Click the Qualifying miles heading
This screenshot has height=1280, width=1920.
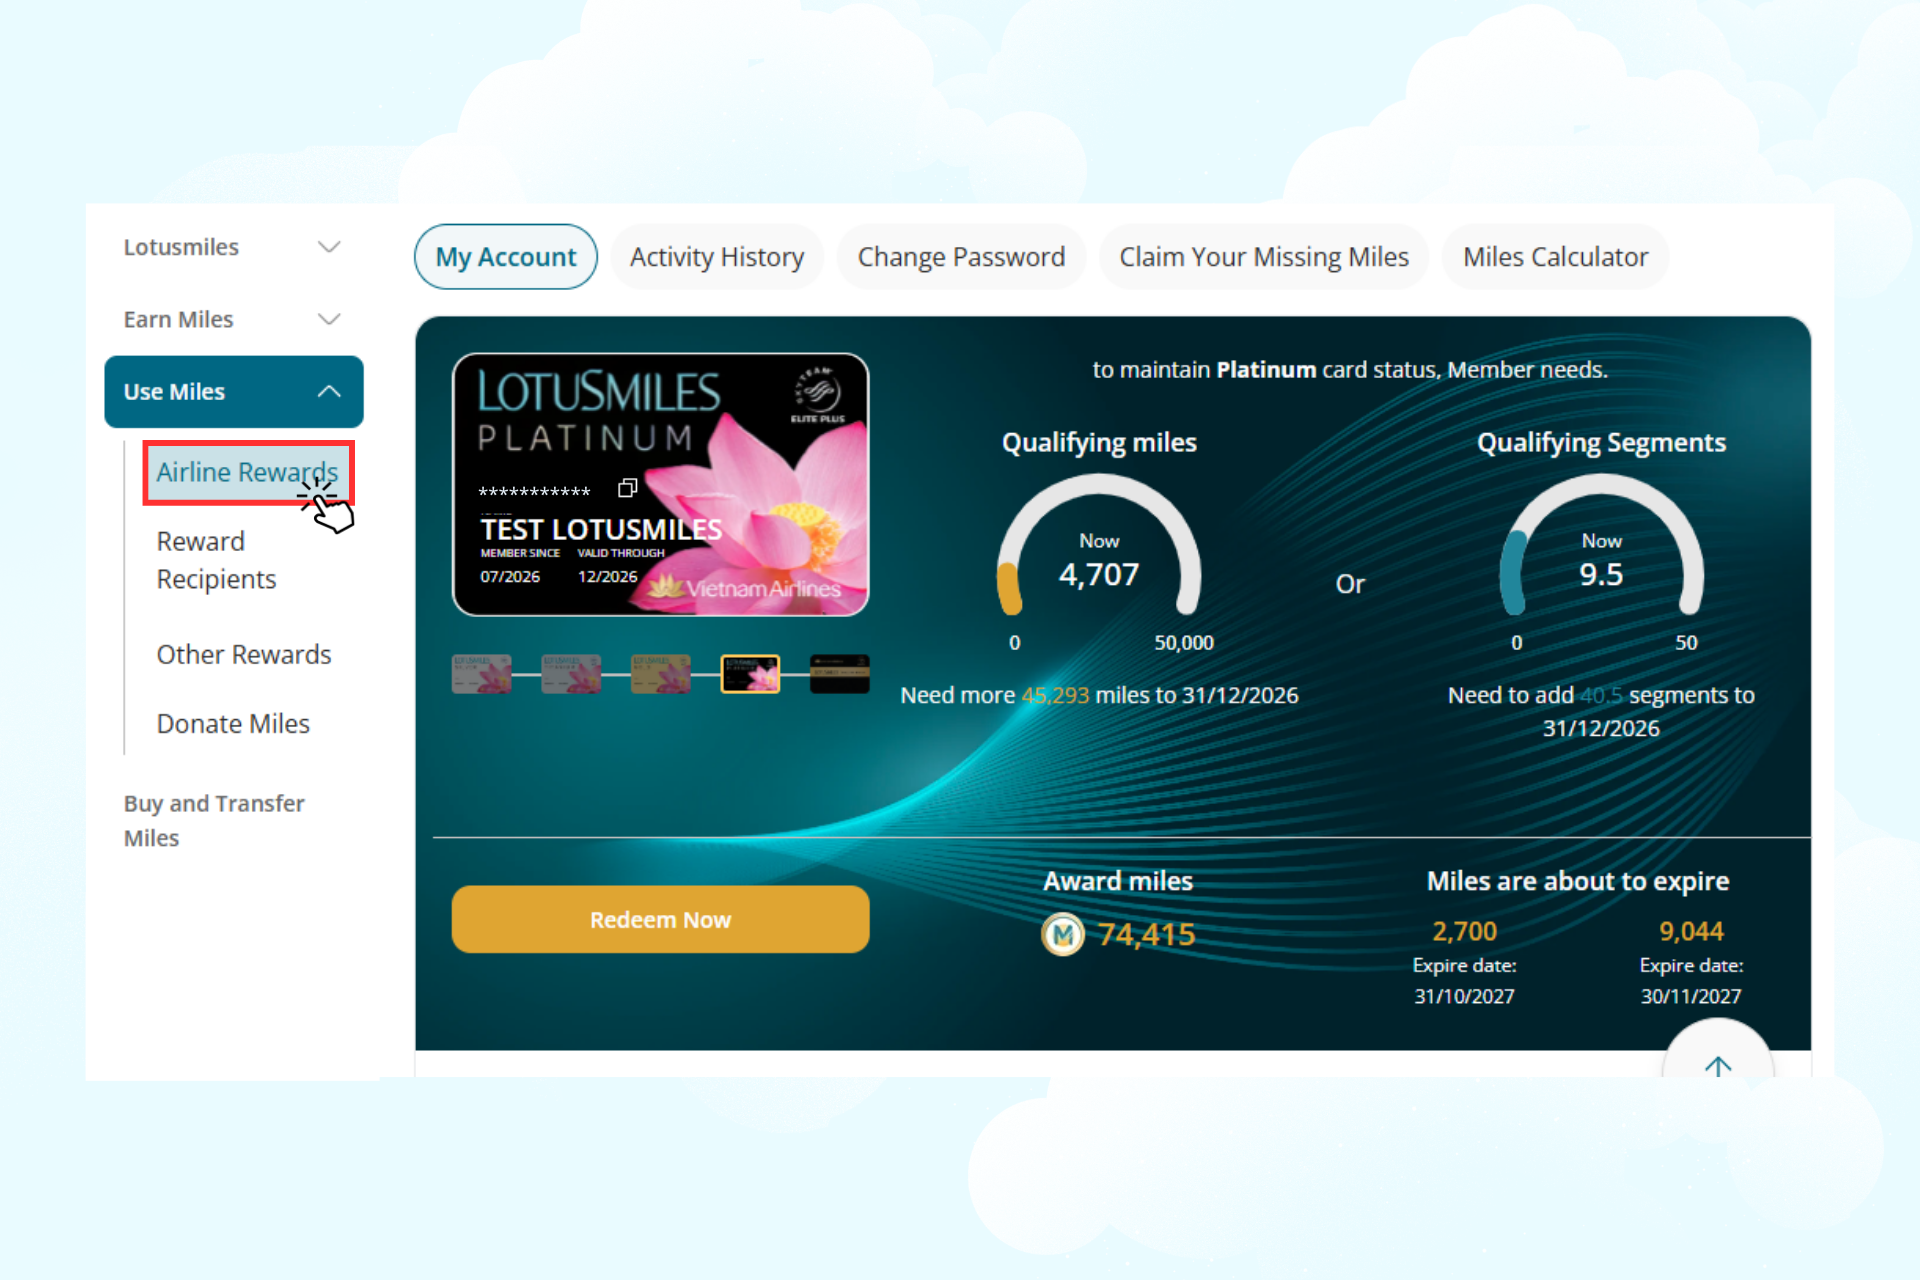click(x=1099, y=442)
